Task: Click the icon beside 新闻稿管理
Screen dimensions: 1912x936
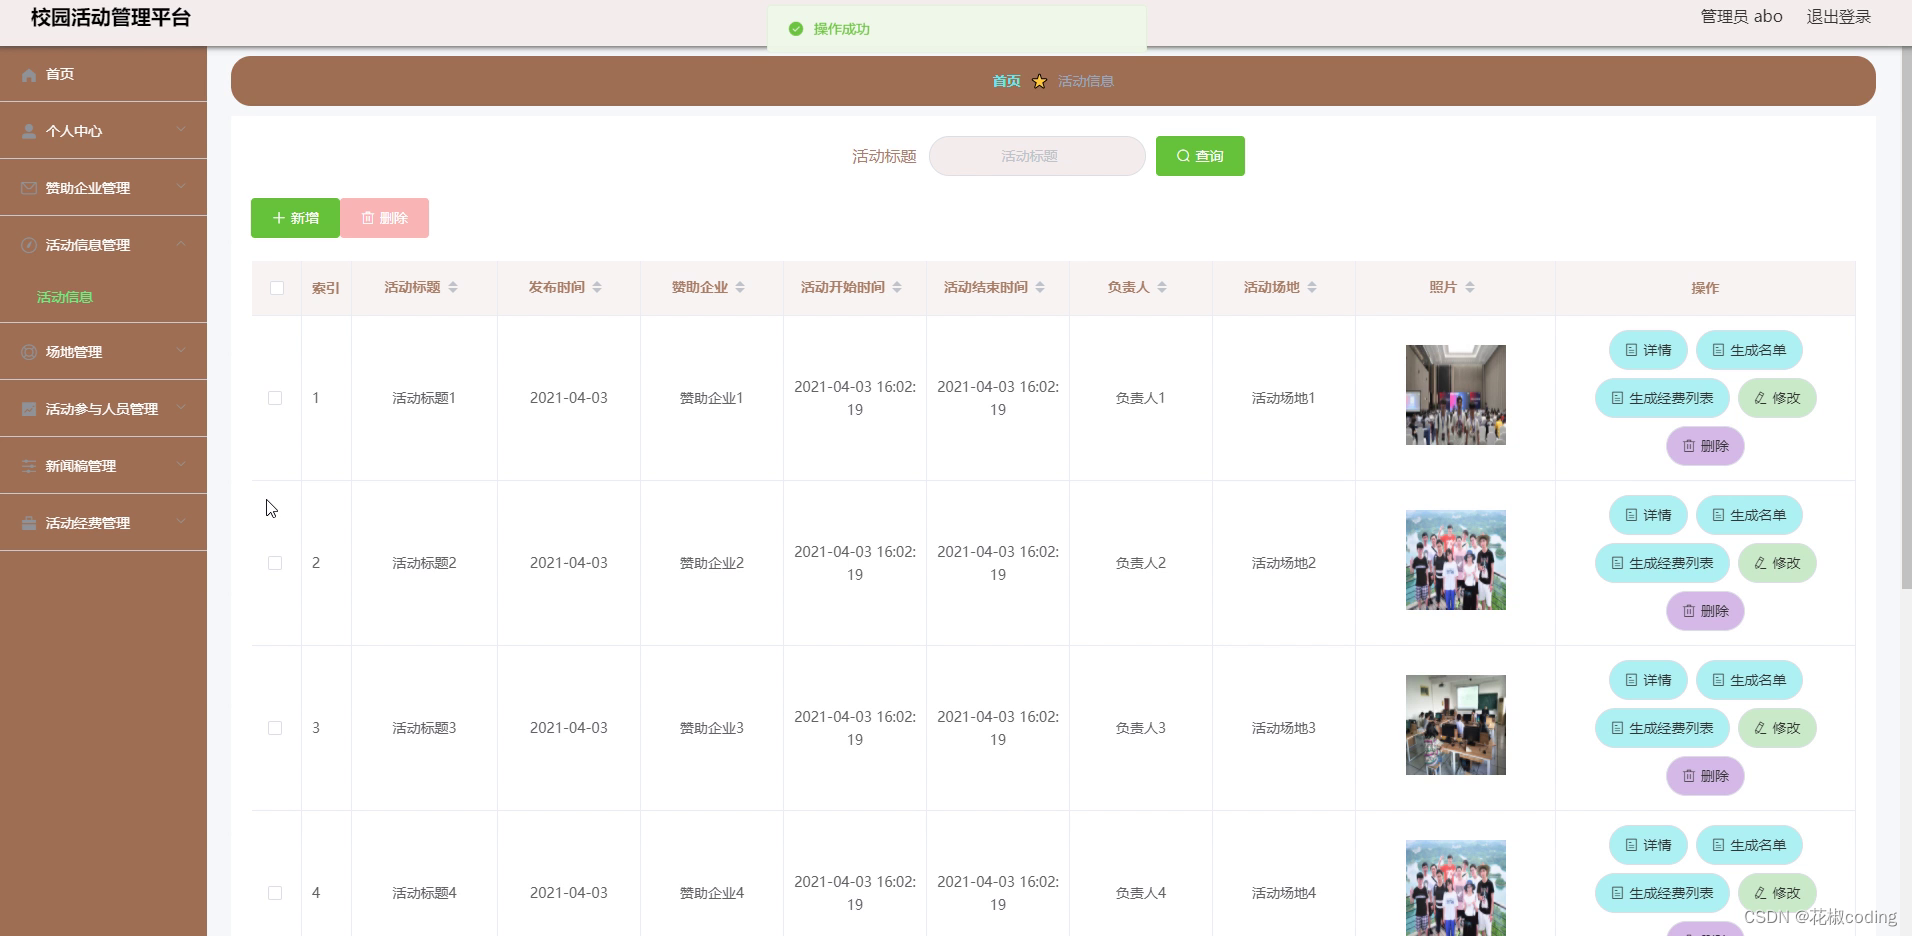Action: (28, 467)
